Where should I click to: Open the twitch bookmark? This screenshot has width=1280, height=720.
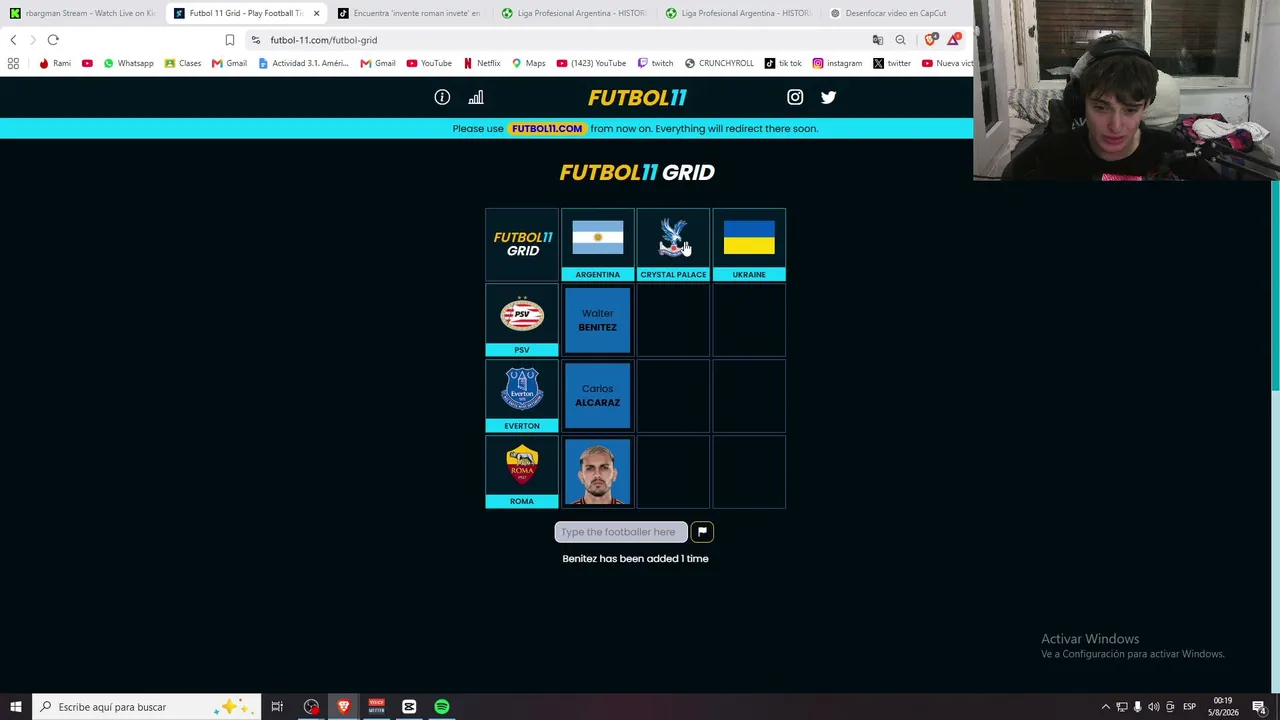pos(655,63)
